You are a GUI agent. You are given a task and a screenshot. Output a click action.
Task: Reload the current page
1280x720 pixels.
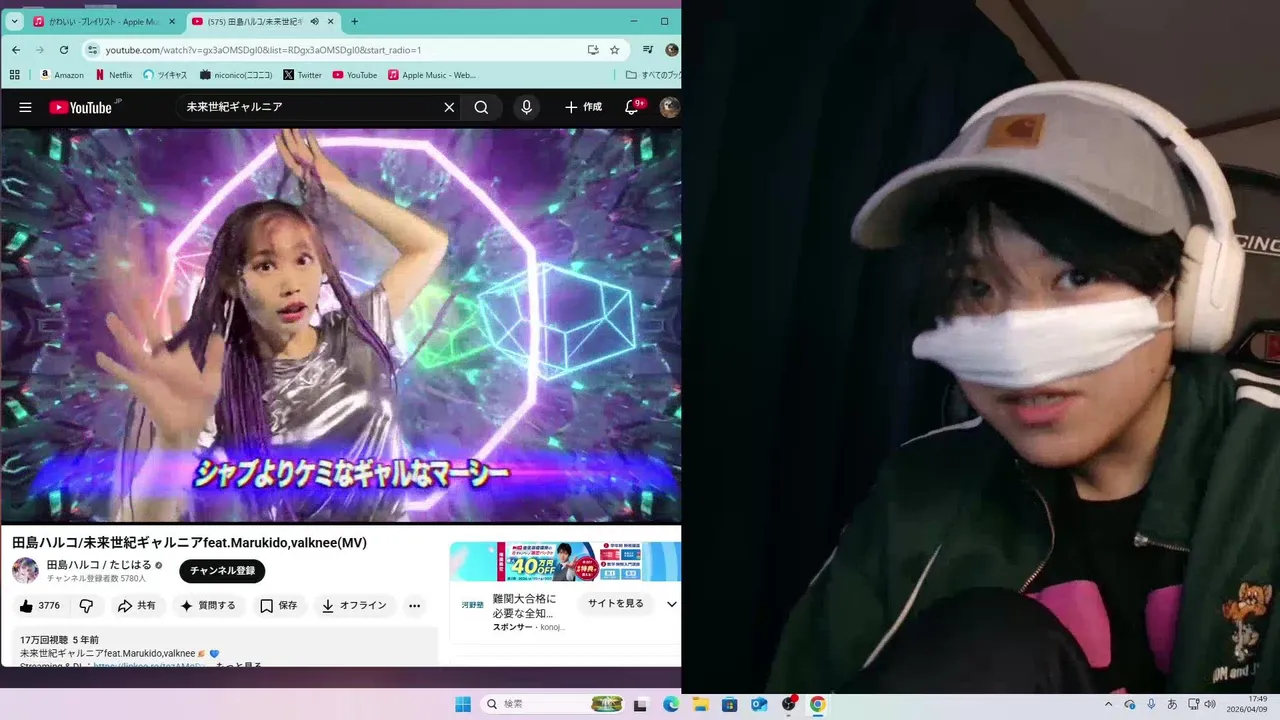coord(64,50)
